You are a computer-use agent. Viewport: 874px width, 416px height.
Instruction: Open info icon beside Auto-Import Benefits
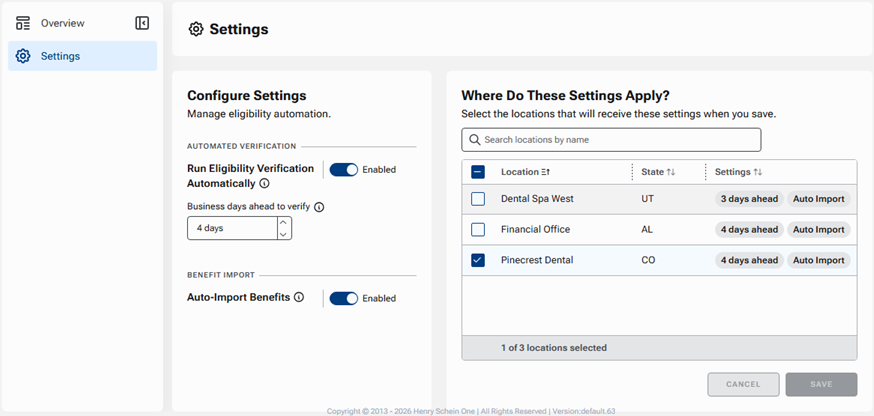point(299,297)
